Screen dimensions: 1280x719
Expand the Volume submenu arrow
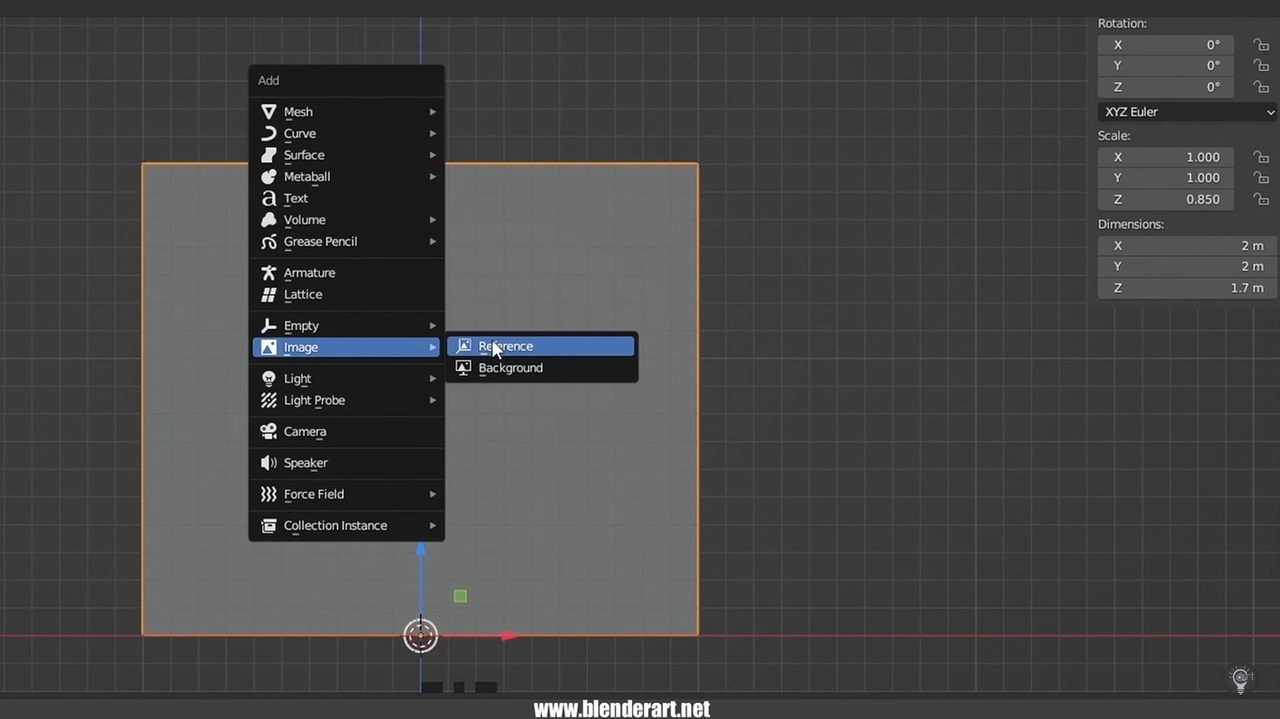[x=433, y=220]
